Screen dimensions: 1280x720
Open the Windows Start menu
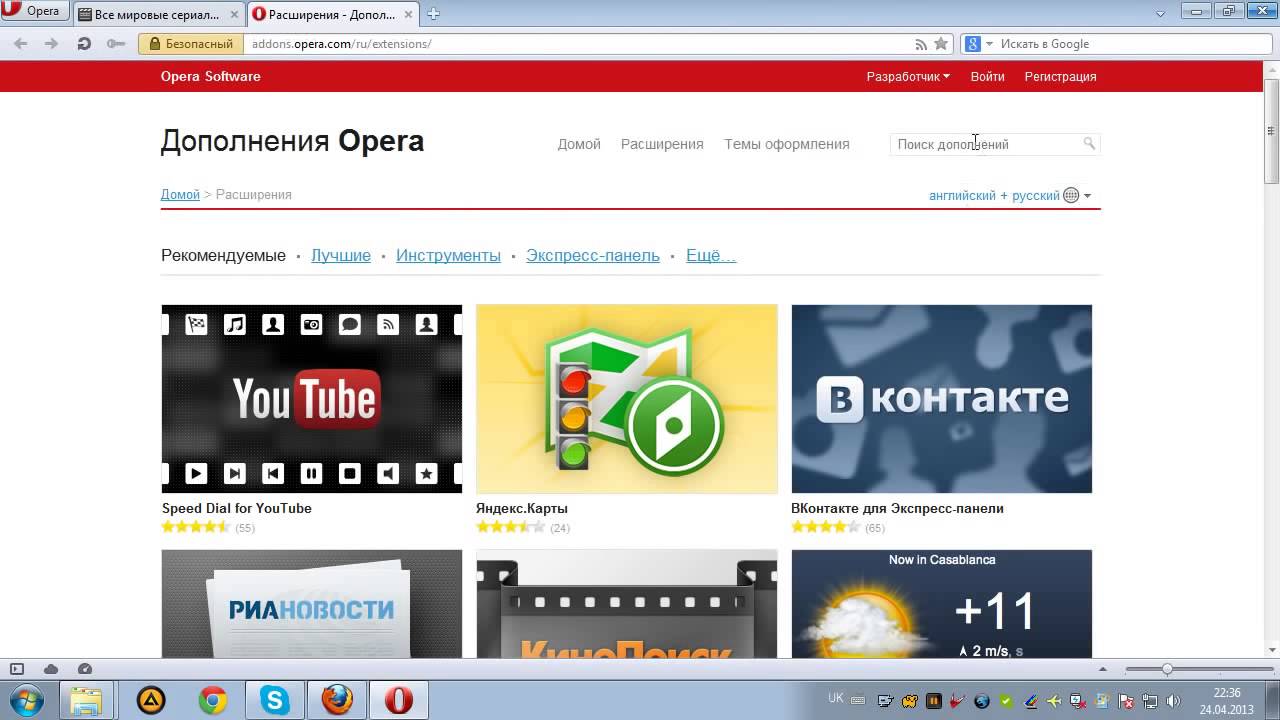pos(27,700)
